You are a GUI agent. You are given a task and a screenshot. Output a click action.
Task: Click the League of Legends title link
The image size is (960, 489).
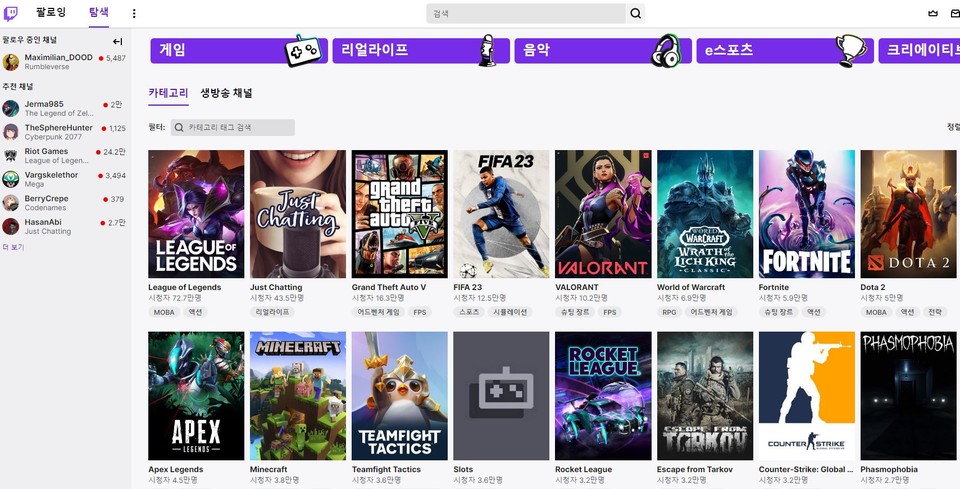click(x=184, y=287)
